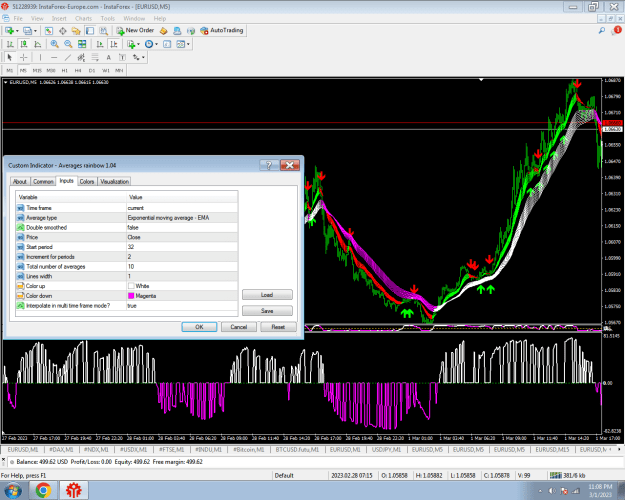Zoom in on the chart

click(55, 44)
